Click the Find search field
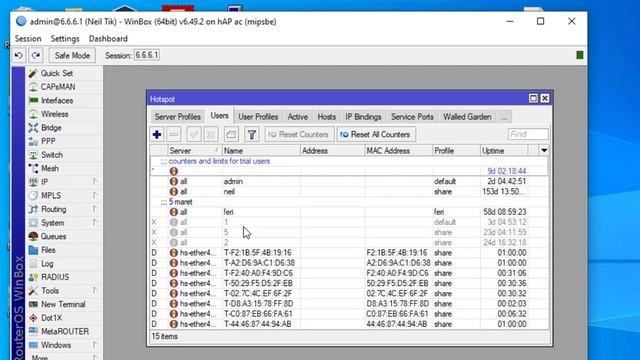 click(528, 134)
